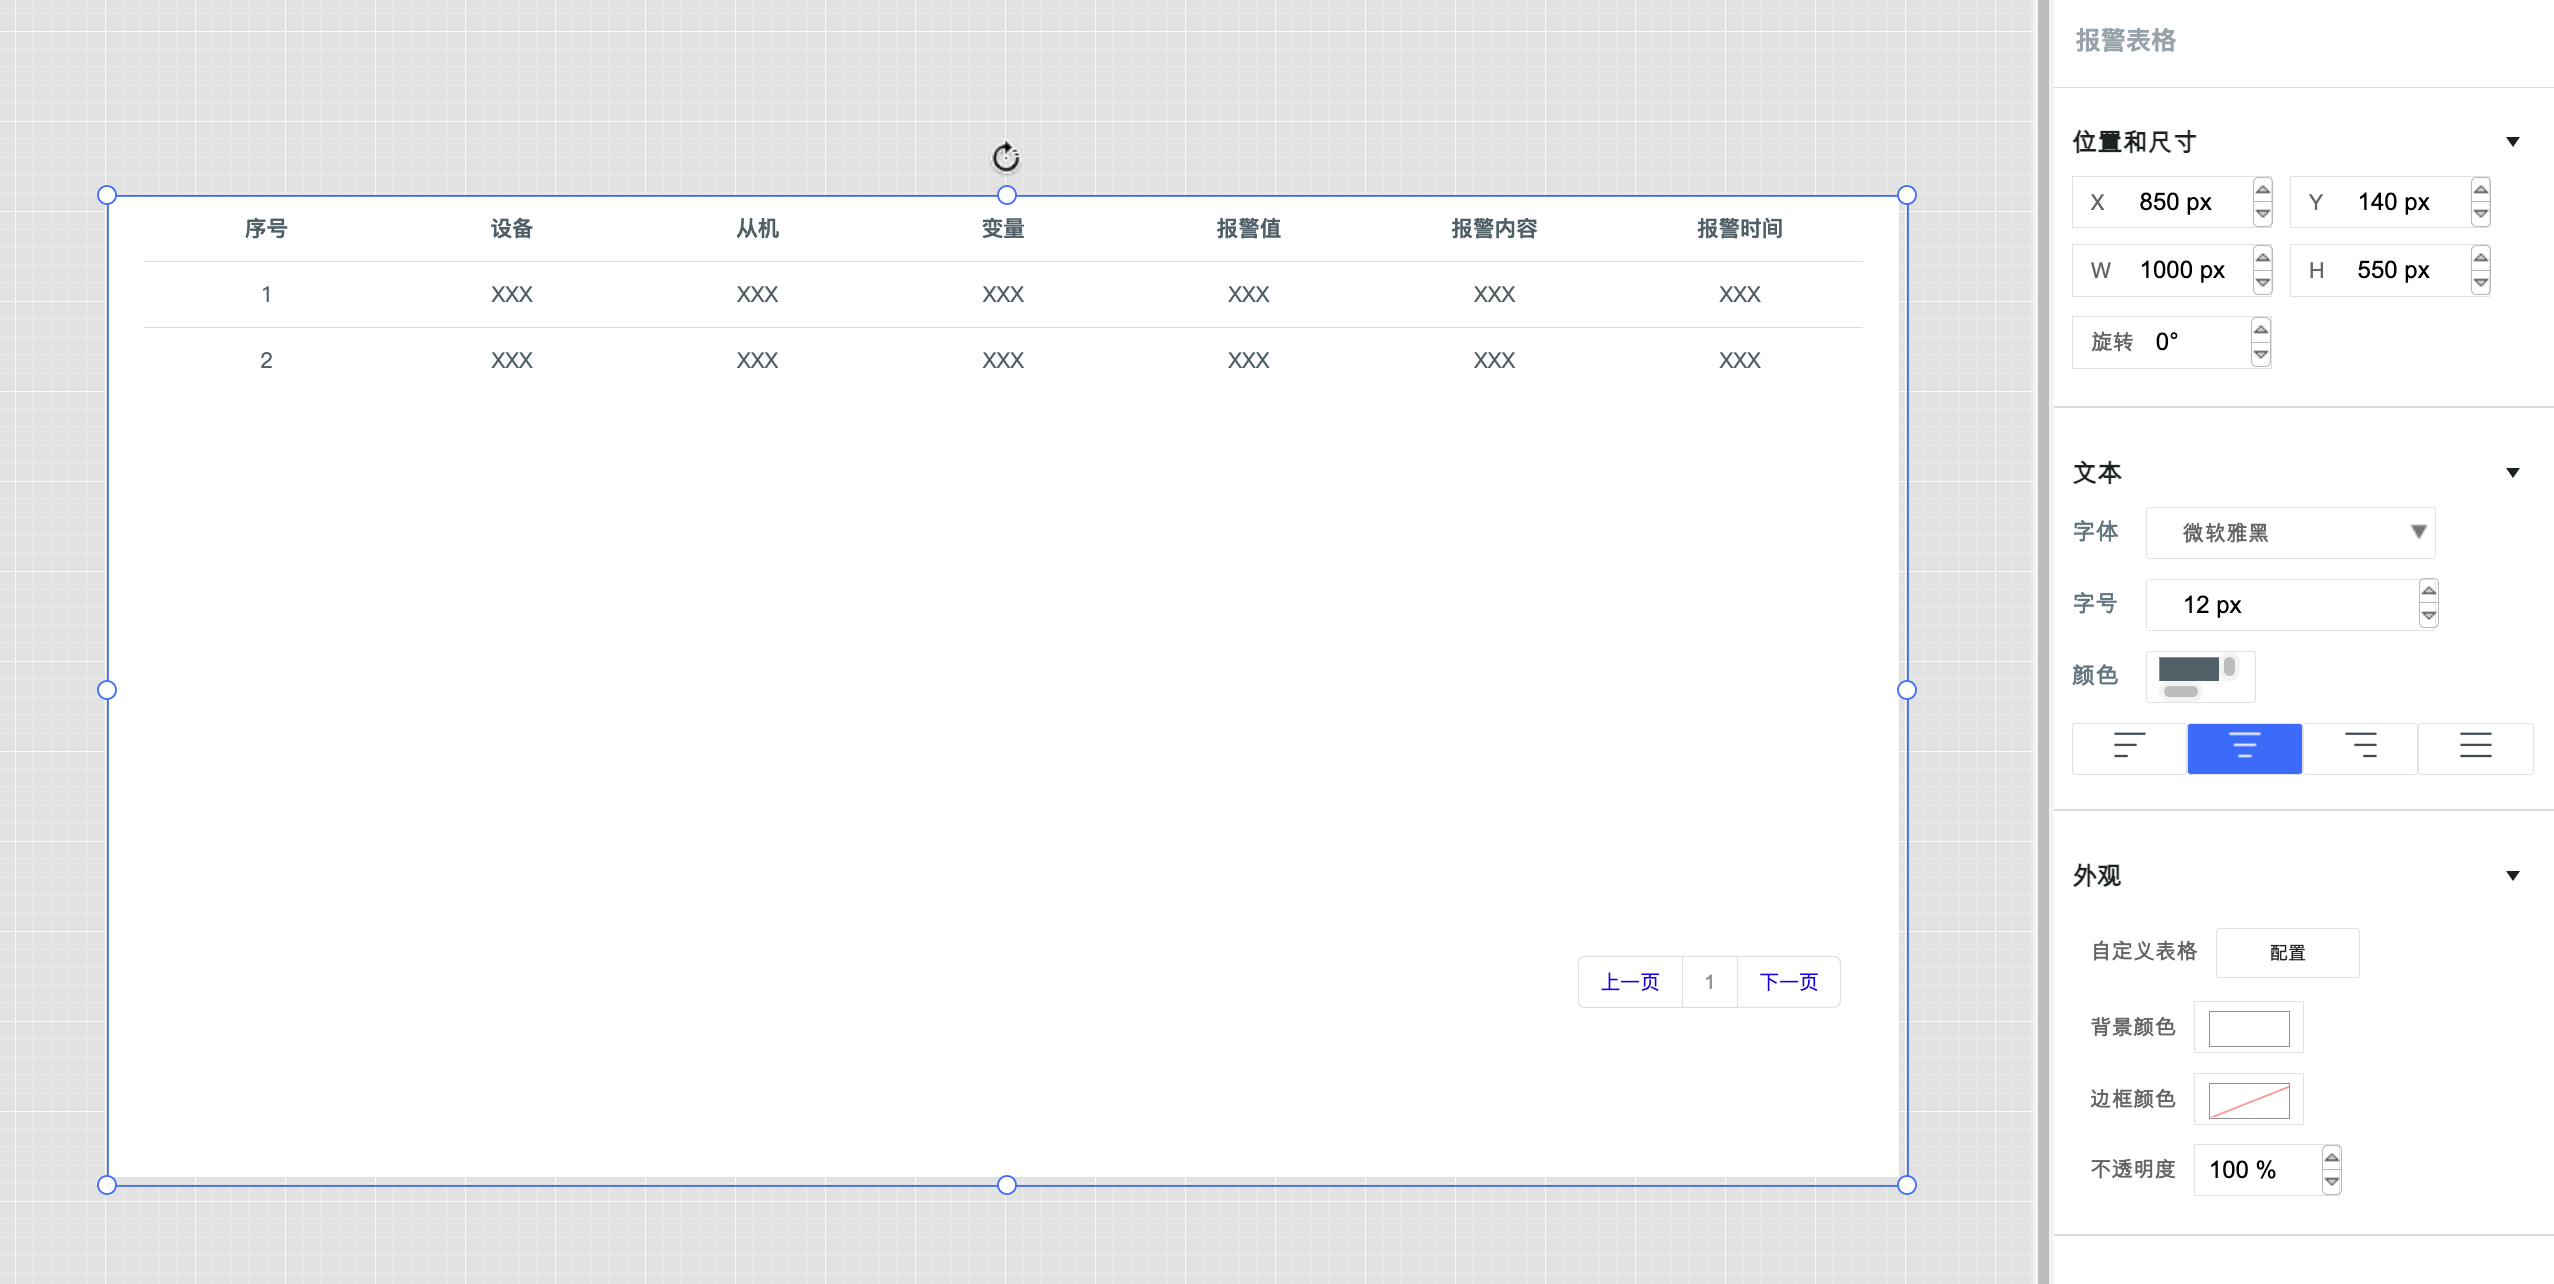Go to previous page with 上一页
2554x1284 pixels.
pyautogui.click(x=1630, y=982)
